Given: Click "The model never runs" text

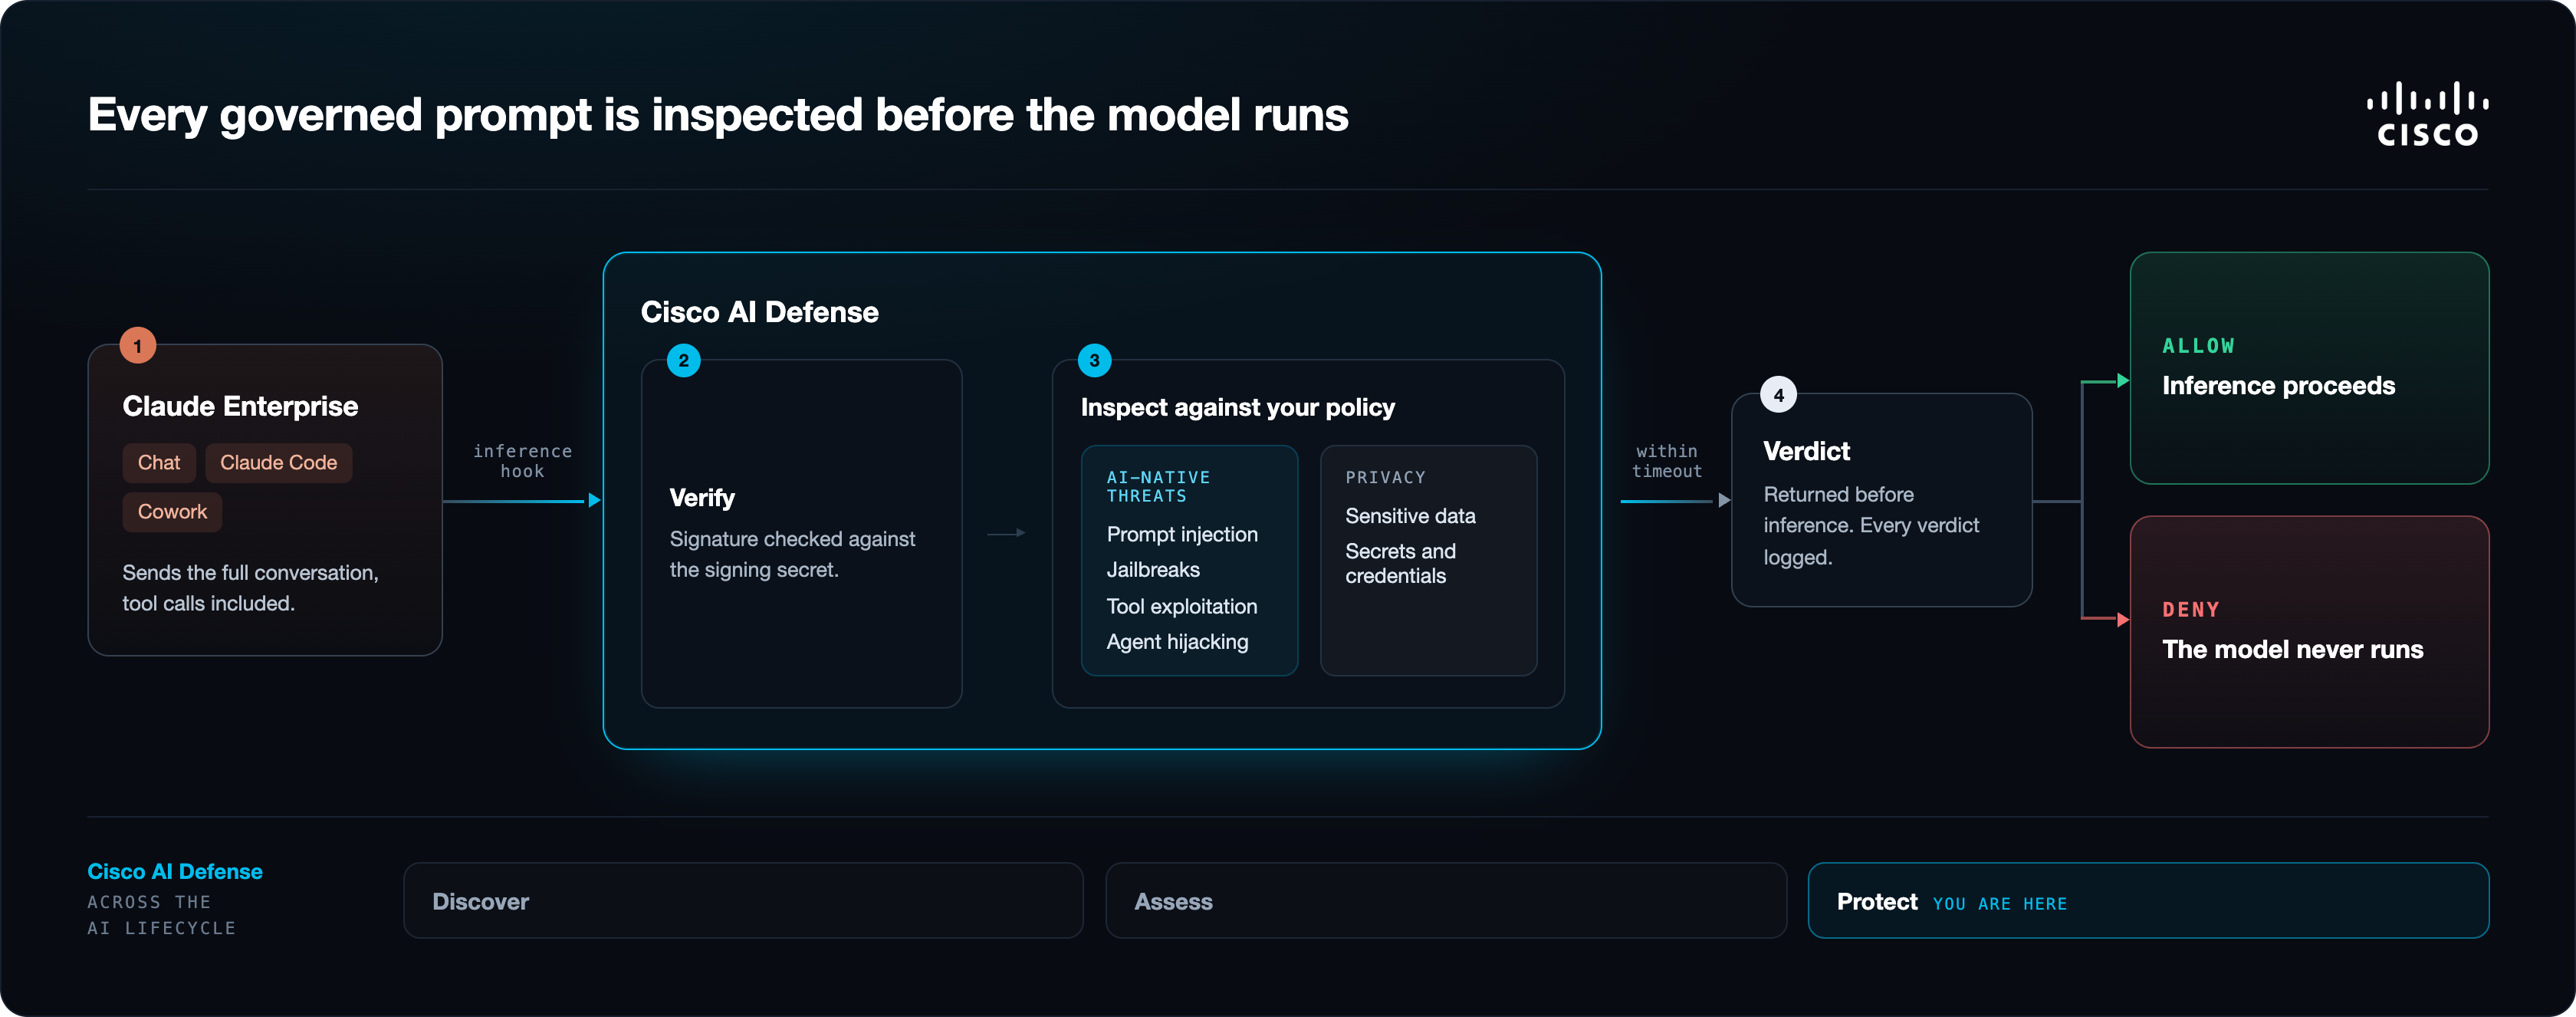Looking at the screenshot, I should [x=2292, y=650].
